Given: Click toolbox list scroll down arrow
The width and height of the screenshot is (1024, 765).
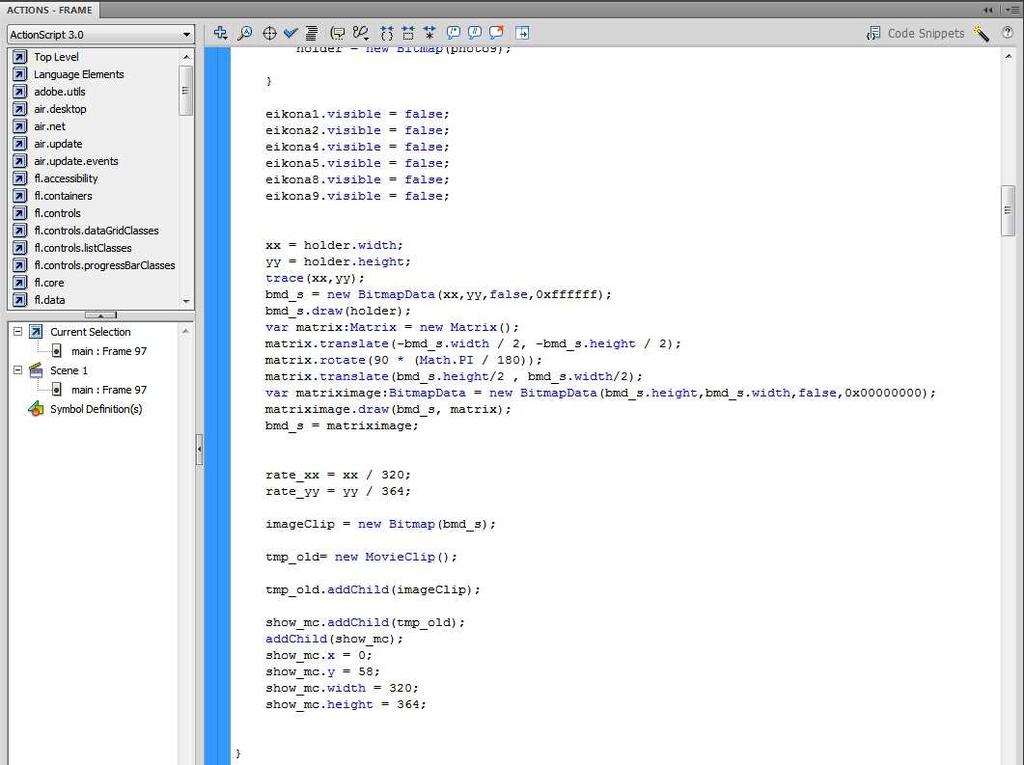Looking at the screenshot, I should point(186,301).
